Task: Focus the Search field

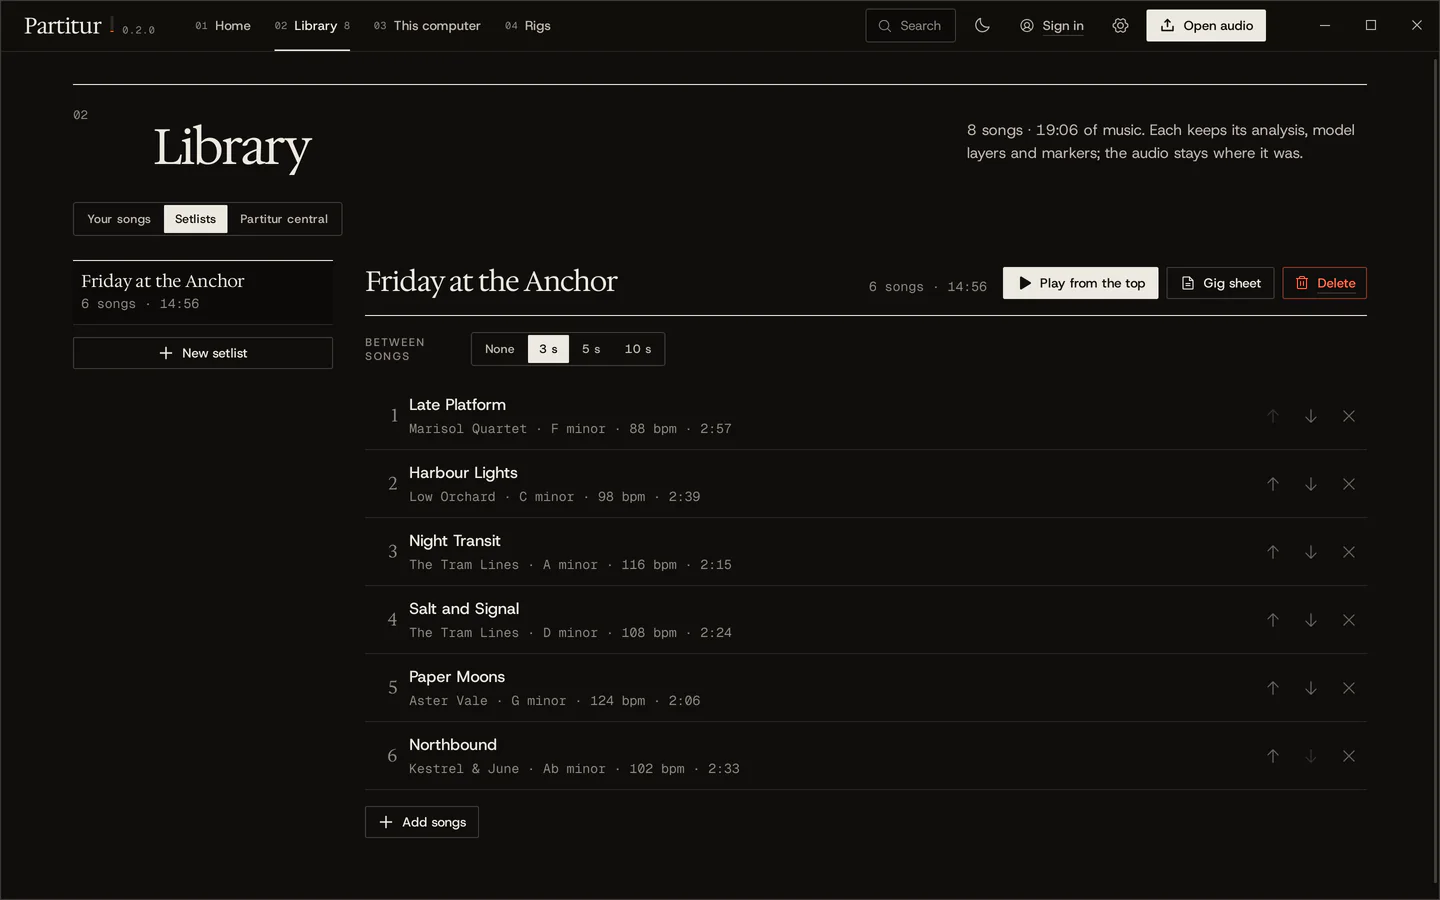Action: (x=910, y=26)
